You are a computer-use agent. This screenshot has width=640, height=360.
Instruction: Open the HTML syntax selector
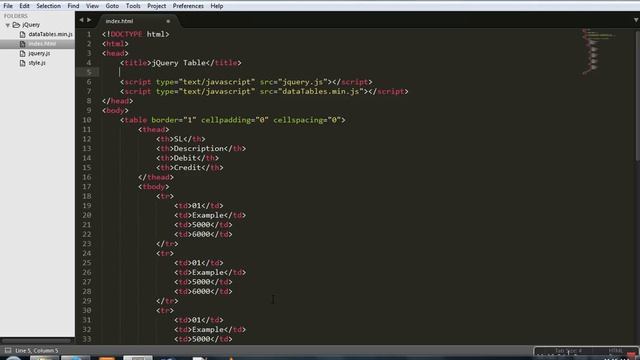616,351
